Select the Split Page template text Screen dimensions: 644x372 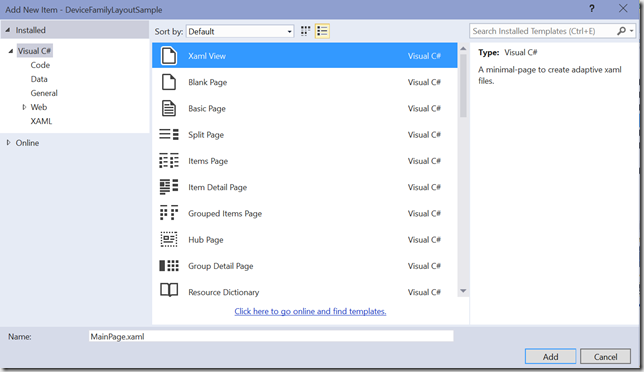[206, 135]
